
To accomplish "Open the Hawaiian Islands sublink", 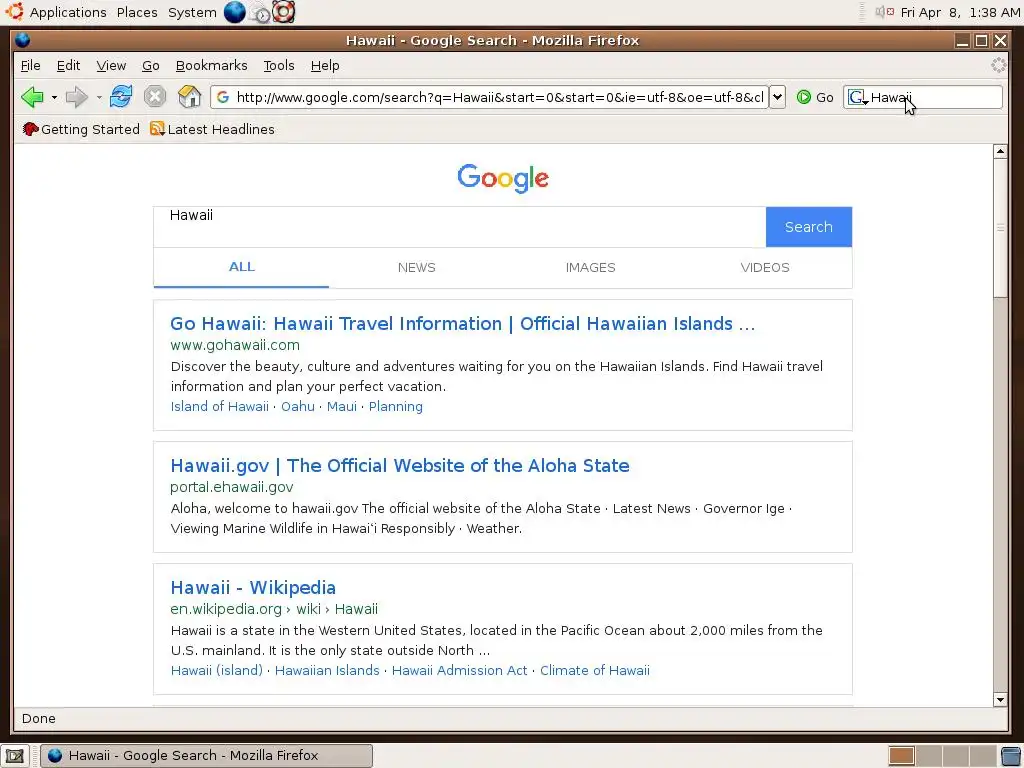I will click(327, 670).
